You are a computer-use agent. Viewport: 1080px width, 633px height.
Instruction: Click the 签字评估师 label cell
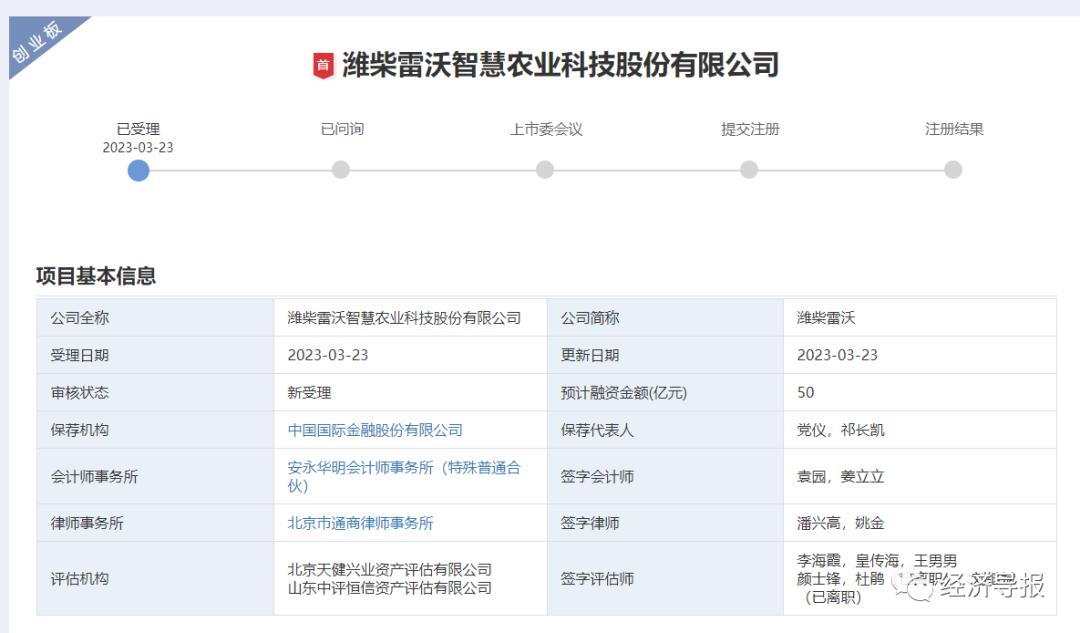[665, 579]
